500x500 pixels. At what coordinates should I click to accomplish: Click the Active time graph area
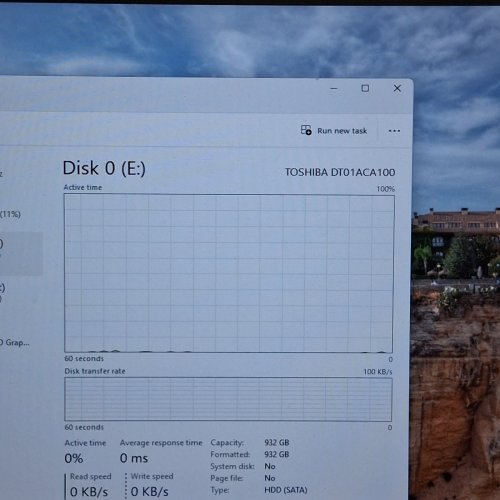229,273
